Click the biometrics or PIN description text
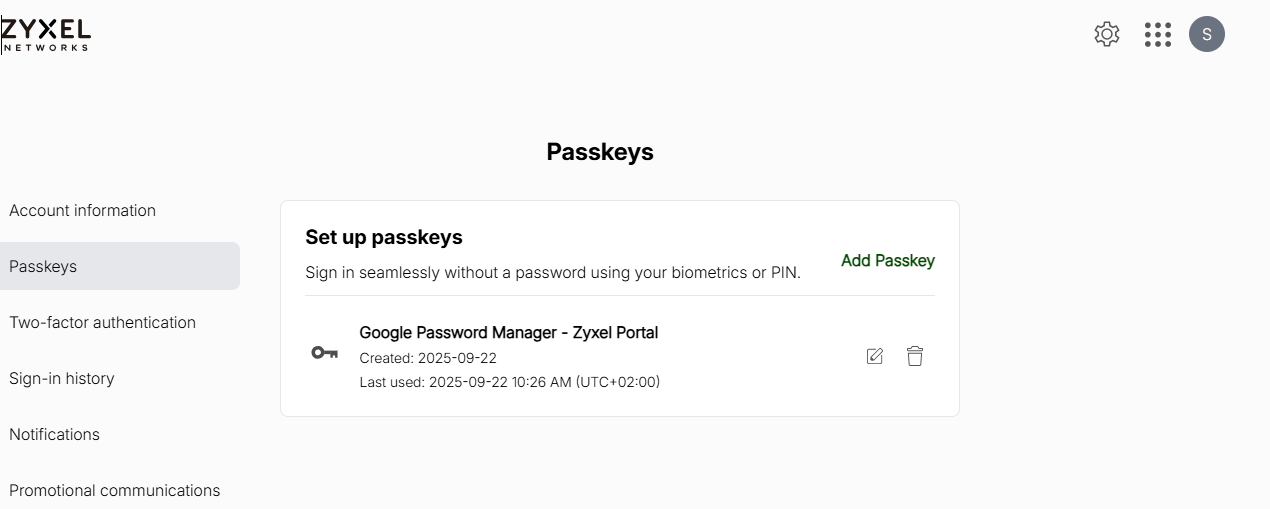This screenshot has height=509, width=1270. 552,272
